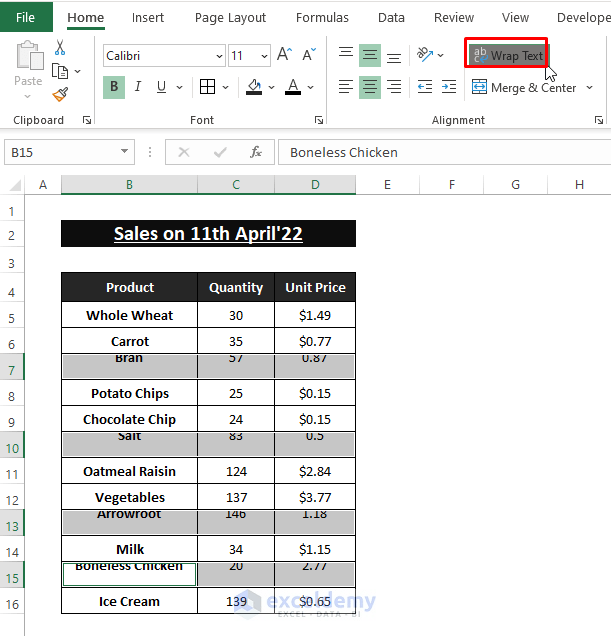
Task: Toggle Wrap Text button
Action: (x=508, y=55)
